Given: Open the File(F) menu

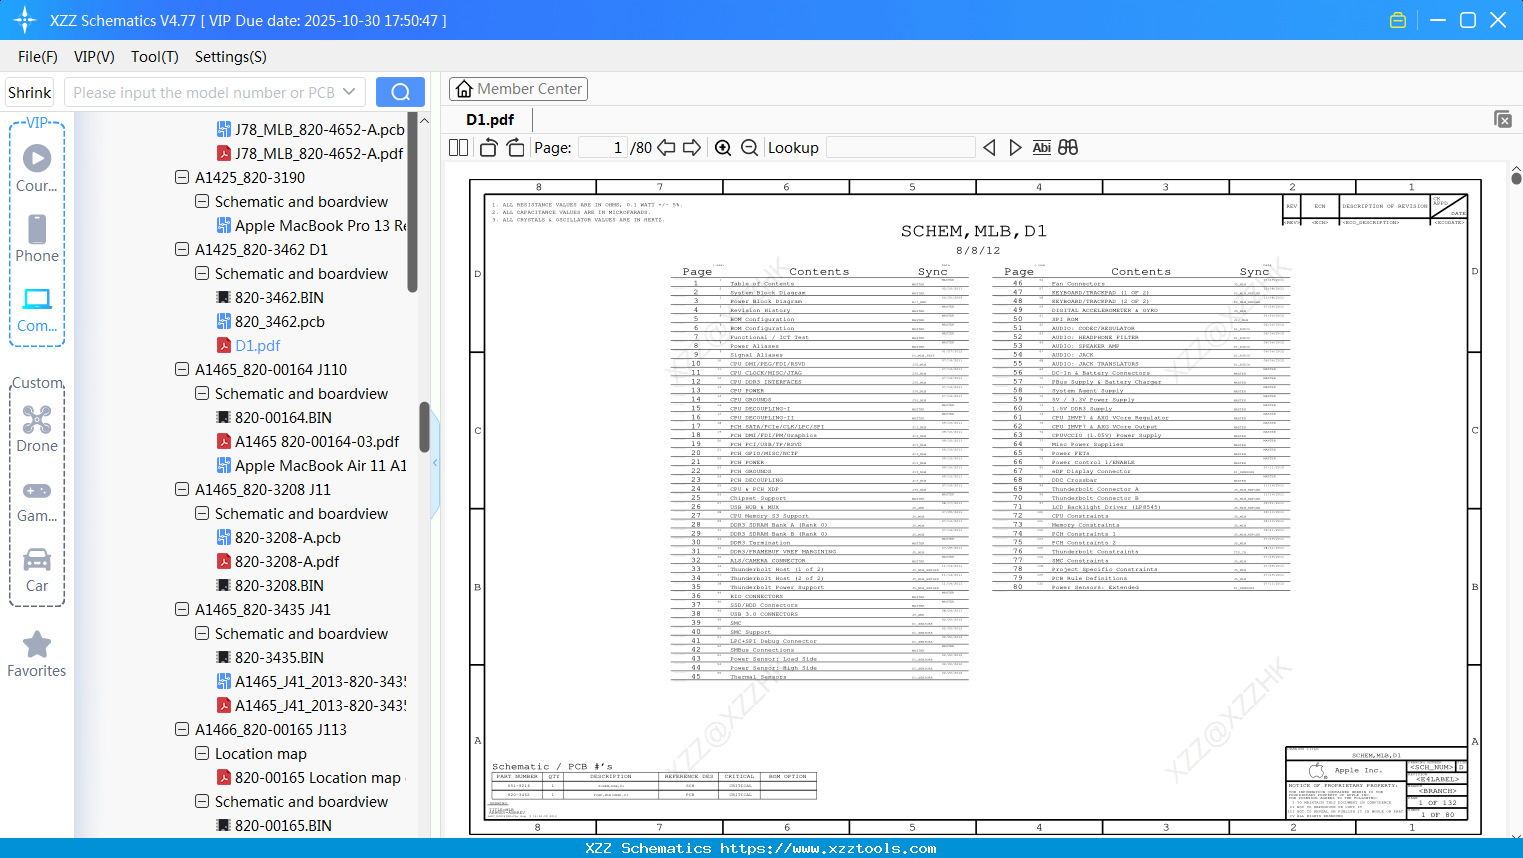Looking at the screenshot, I should click(x=38, y=57).
